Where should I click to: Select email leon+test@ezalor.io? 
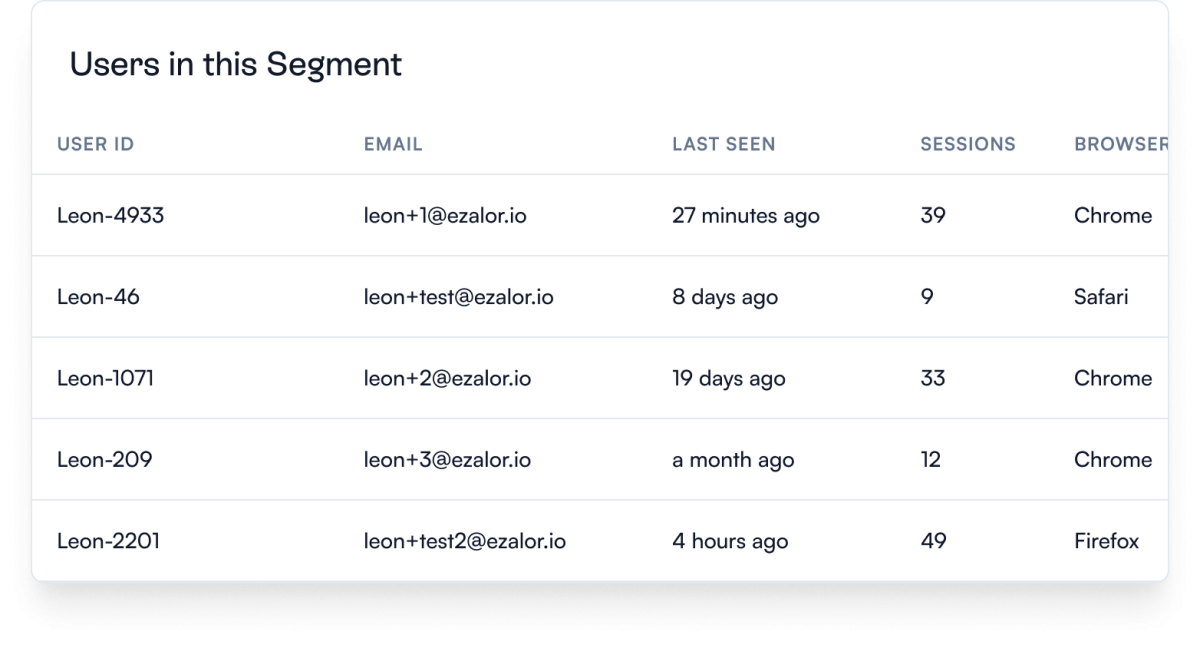(x=459, y=297)
